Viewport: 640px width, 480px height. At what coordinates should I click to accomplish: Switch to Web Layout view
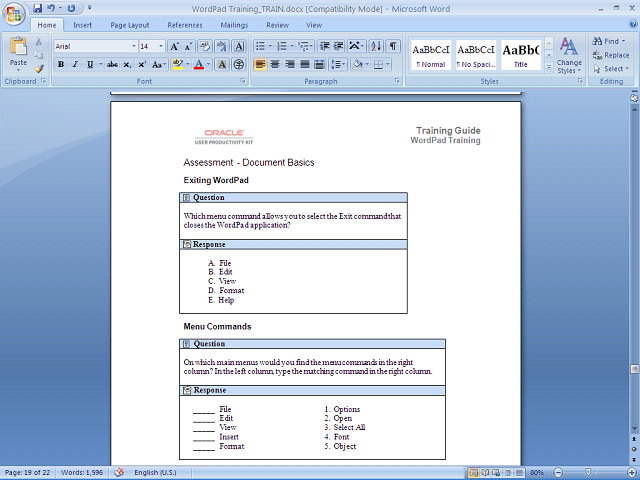tap(496, 473)
